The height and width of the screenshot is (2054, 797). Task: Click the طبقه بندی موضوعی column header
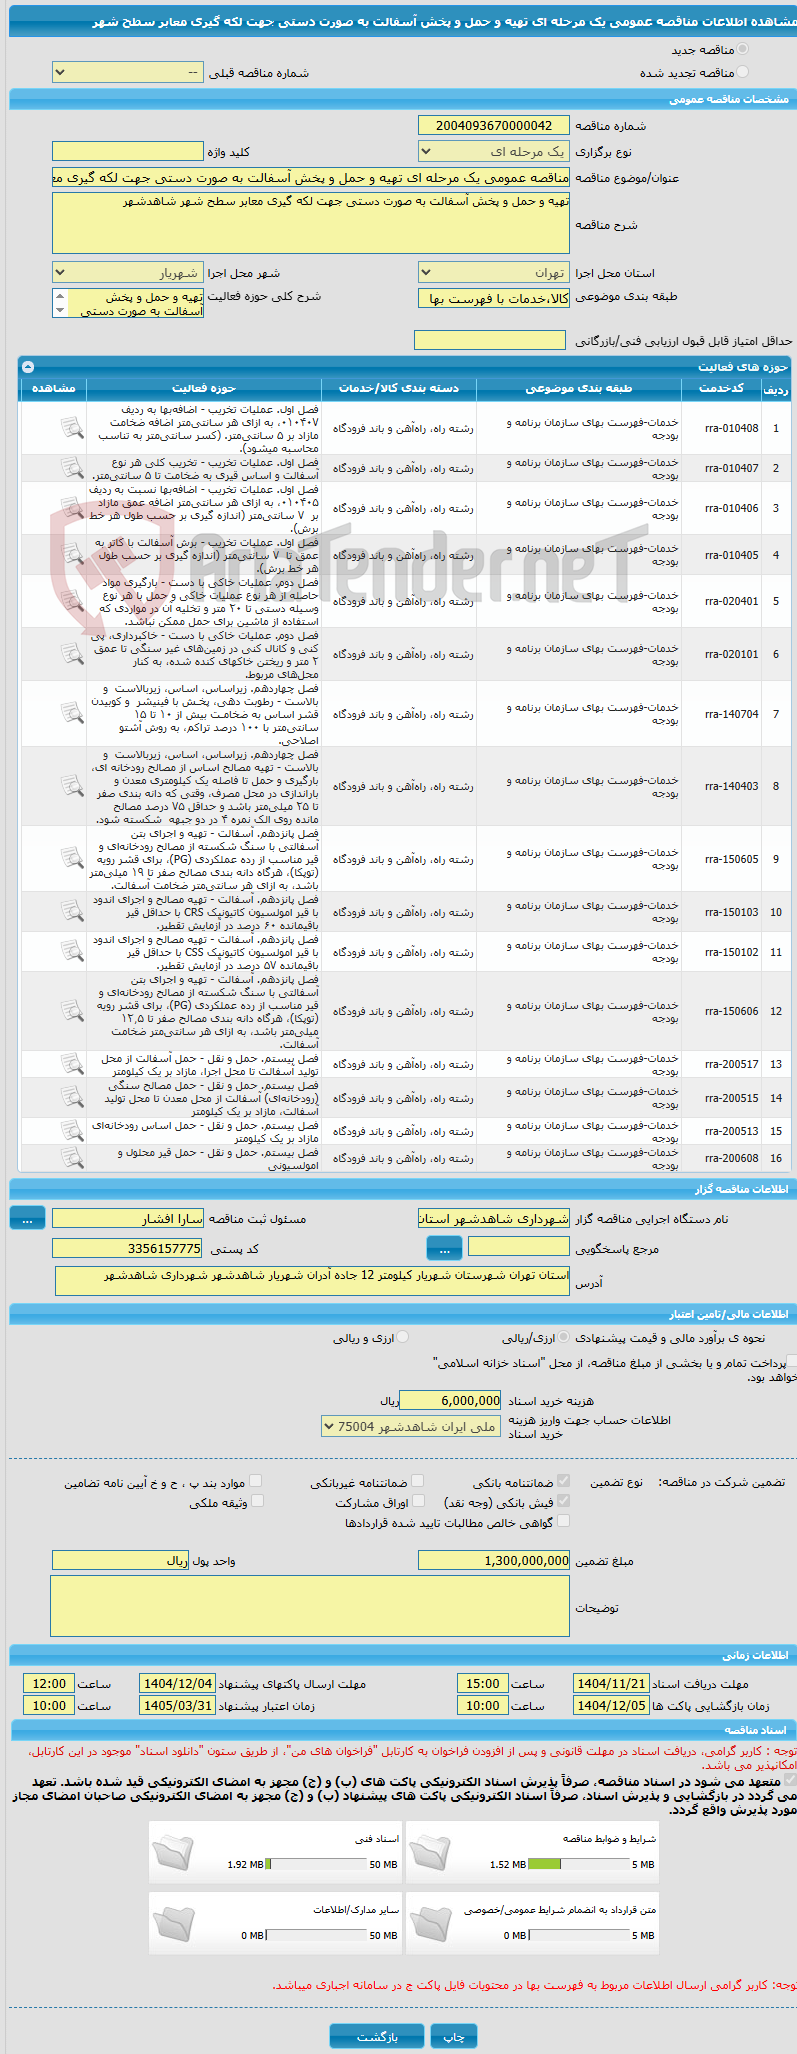(579, 388)
